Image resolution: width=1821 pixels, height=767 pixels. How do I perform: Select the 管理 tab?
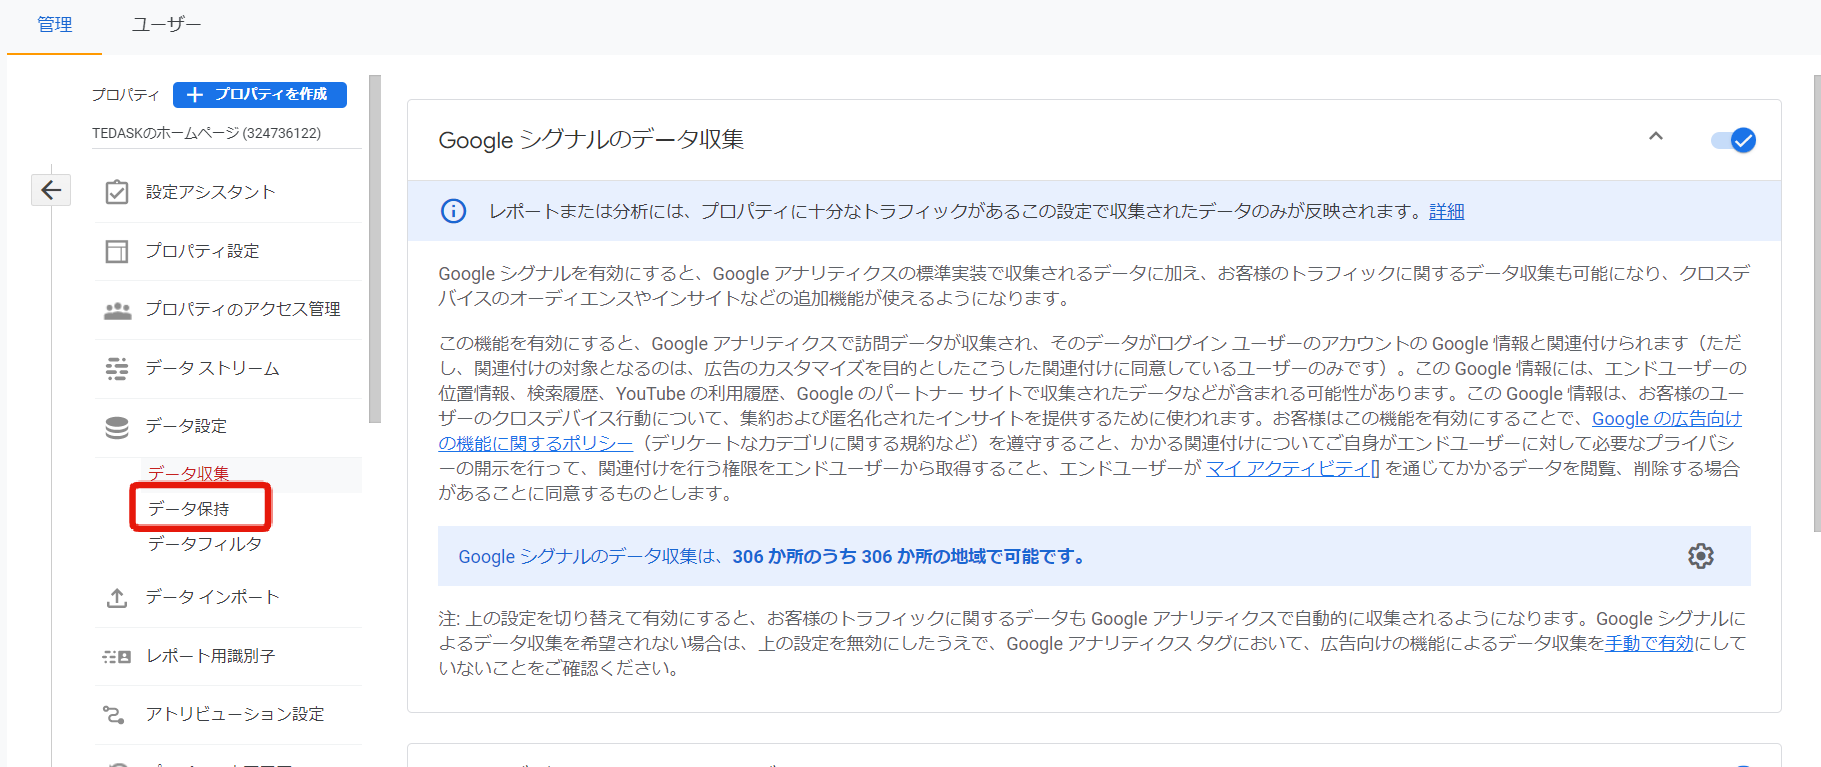(x=54, y=25)
